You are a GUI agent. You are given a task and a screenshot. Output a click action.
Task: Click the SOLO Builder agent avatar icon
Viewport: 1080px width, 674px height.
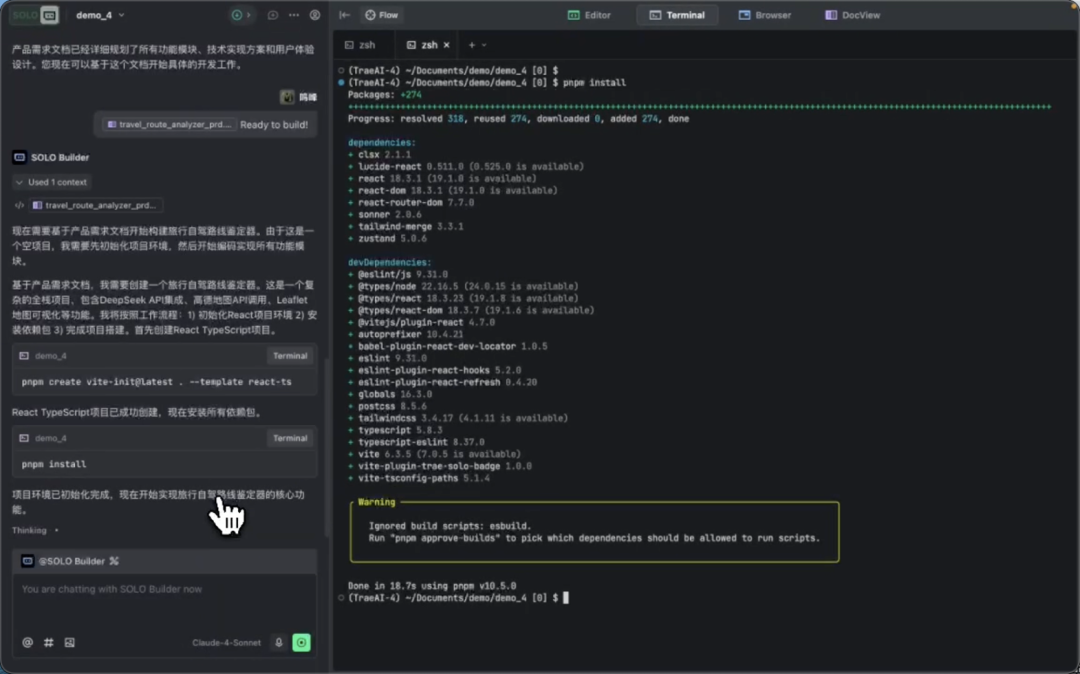pos(19,157)
